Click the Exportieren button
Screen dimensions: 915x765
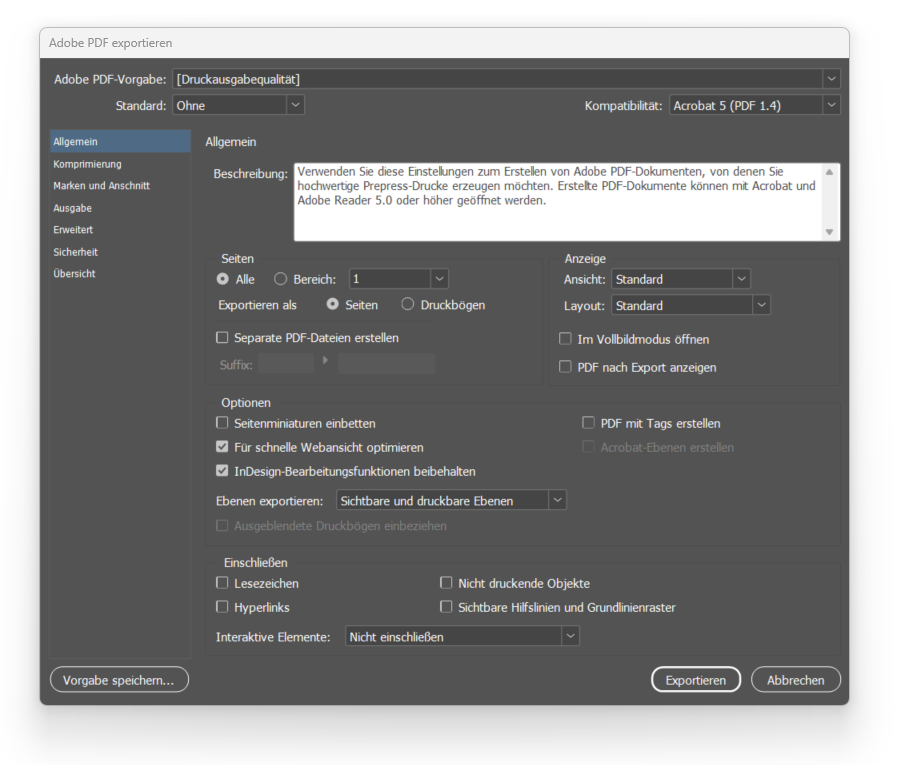(695, 679)
